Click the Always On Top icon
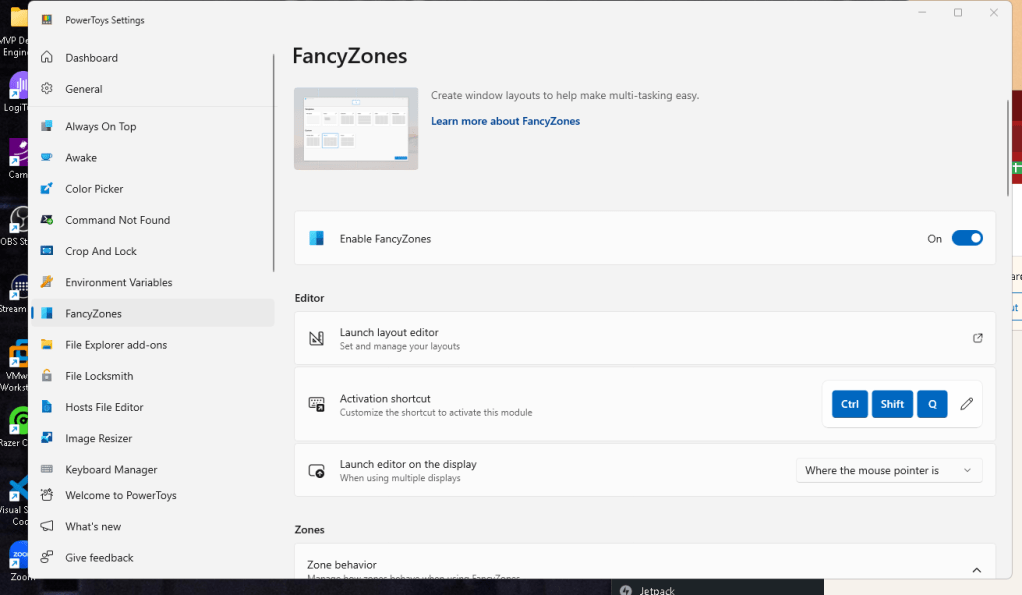Screen dimensions: 1022x595 click(47, 126)
